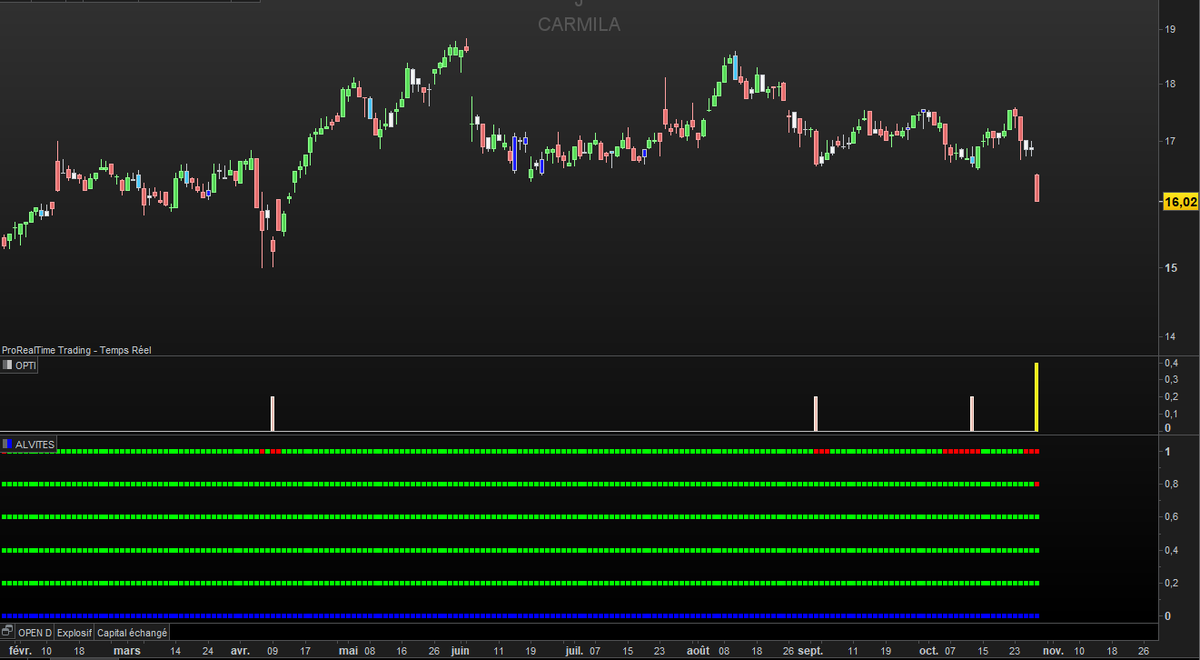Click the 'juil.' label on the time axis
The width and height of the screenshot is (1200, 660).
[574, 650]
